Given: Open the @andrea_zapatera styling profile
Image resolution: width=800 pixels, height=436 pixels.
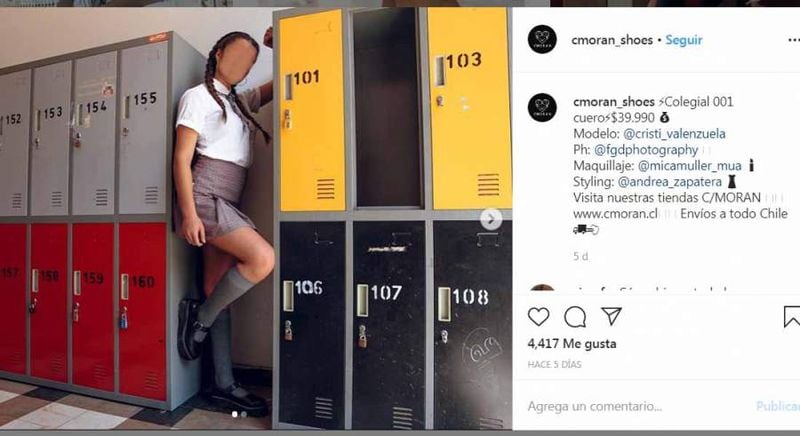Looking at the screenshot, I should (670, 182).
